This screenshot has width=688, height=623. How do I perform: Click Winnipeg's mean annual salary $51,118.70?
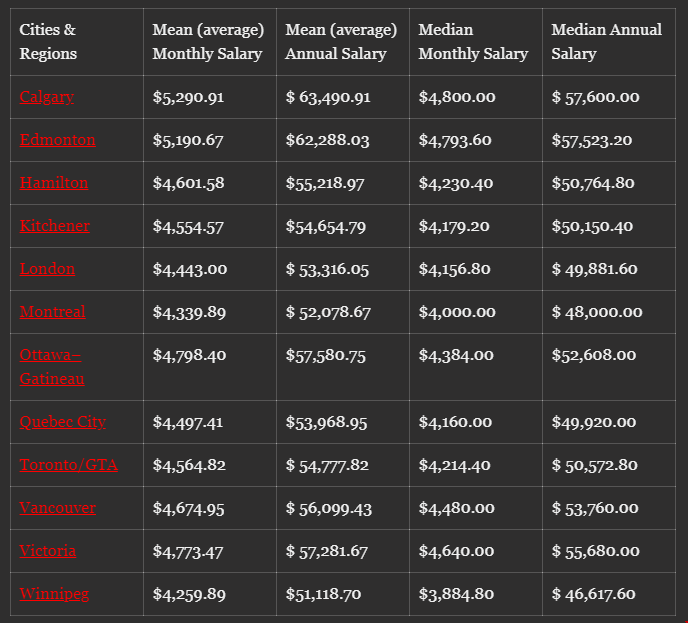tap(327, 594)
